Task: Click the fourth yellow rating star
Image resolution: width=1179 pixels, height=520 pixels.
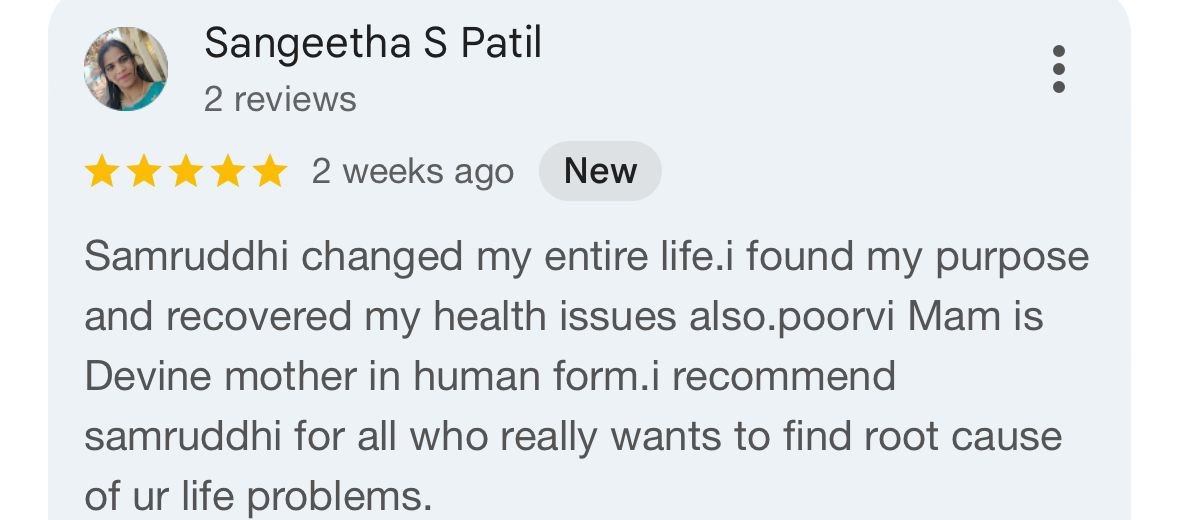Action: pyautogui.click(x=227, y=172)
